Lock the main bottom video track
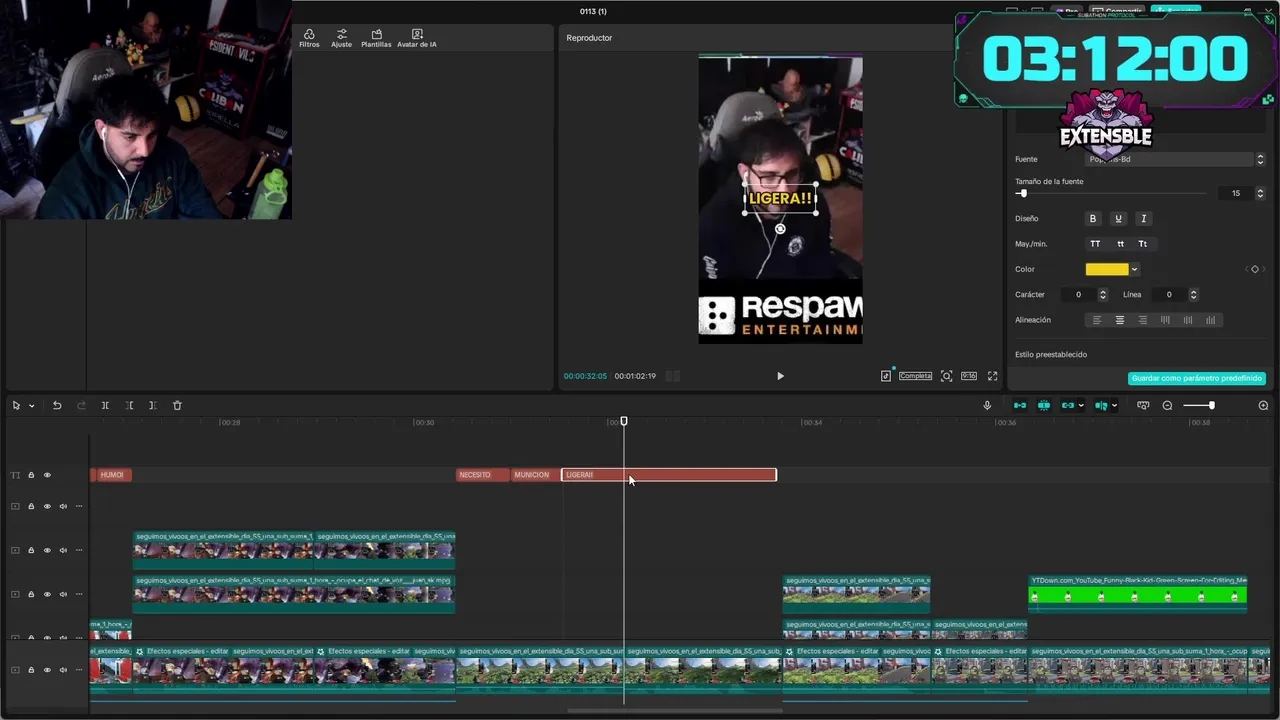The height and width of the screenshot is (720, 1280). click(31, 670)
